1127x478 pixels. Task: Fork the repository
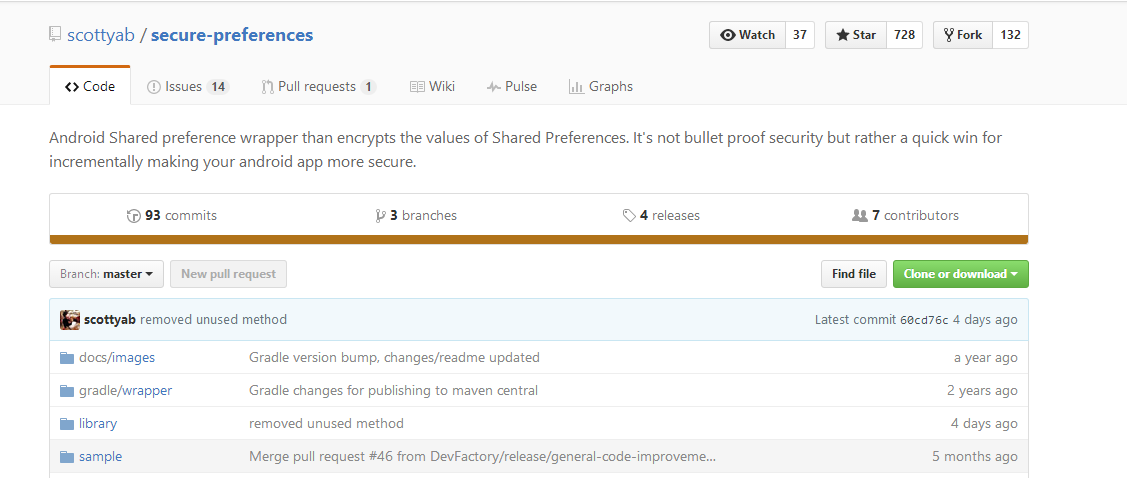click(x=963, y=35)
